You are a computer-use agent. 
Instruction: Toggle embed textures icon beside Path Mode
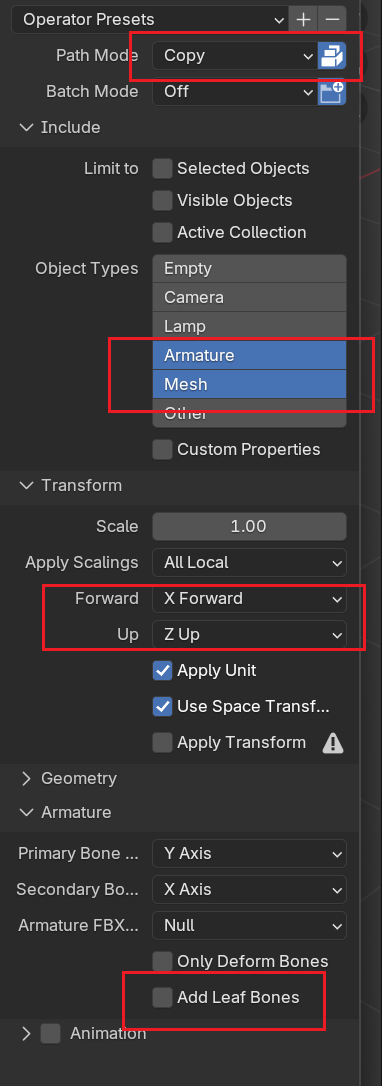pyautogui.click(x=331, y=56)
